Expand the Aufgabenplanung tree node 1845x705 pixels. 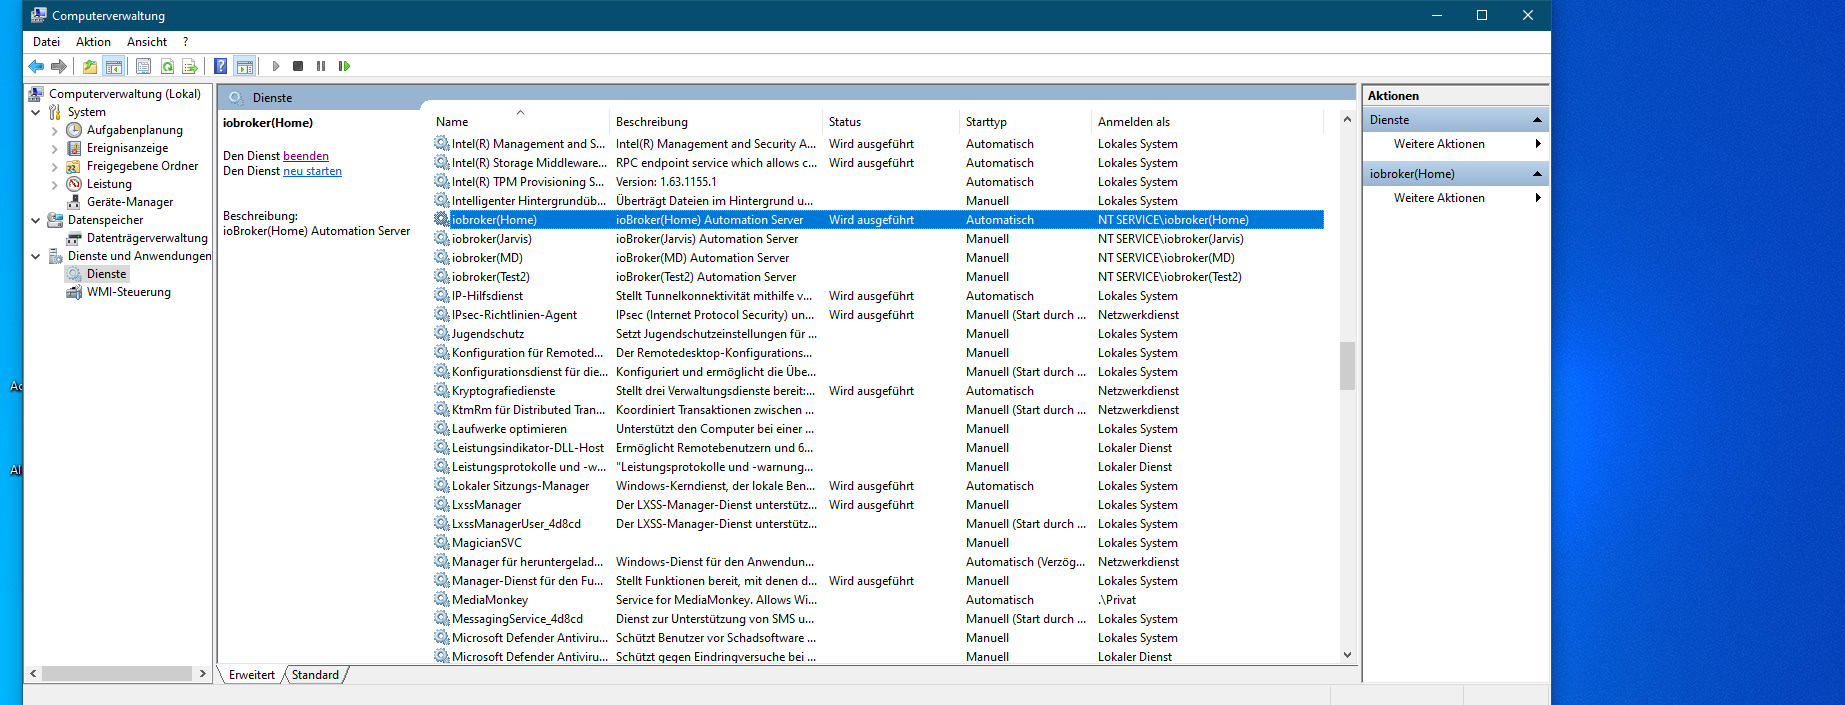[x=54, y=130]
